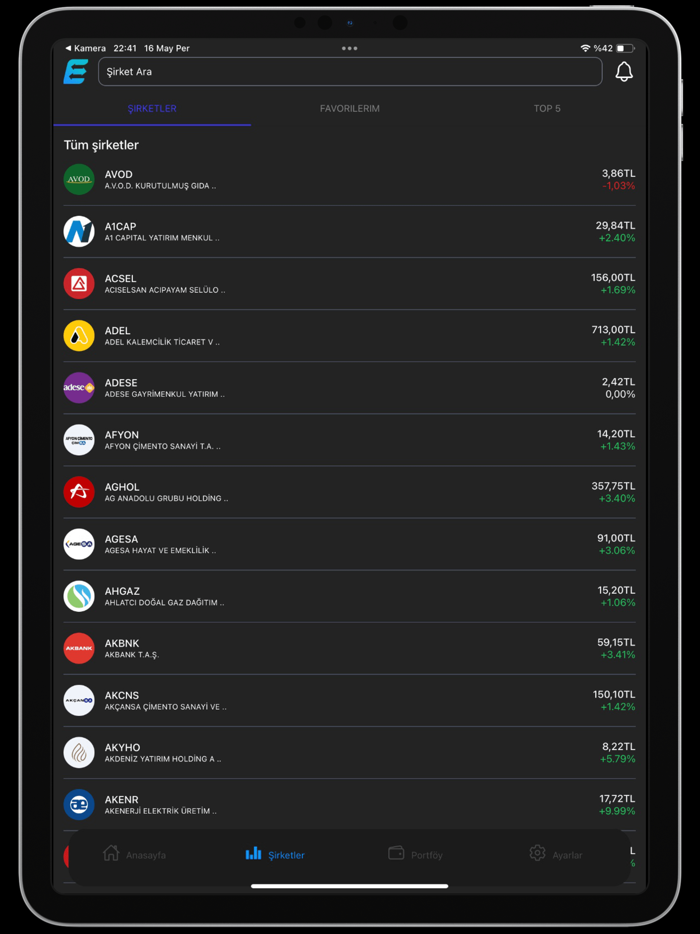The height and width of the screenshot is (934, 700).
Task: Open Portföy from the bottom navigation
Action: click(415, 854)
